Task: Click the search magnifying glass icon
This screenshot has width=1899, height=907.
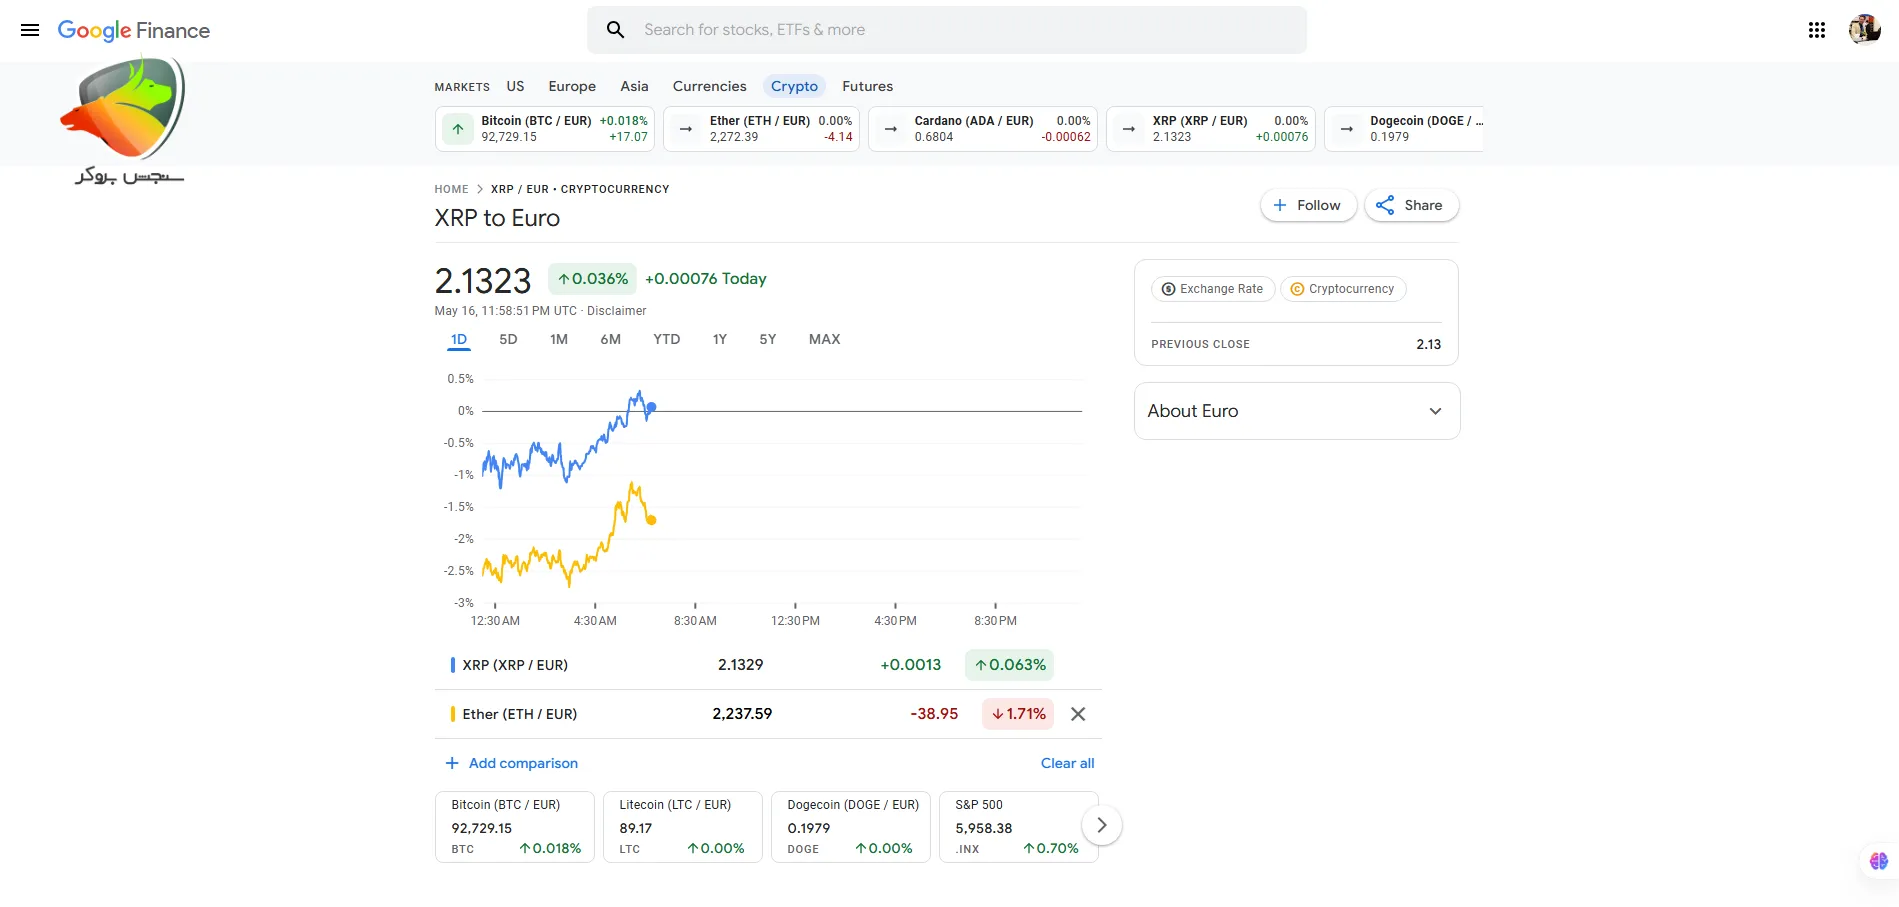Action: pos(615,29)
